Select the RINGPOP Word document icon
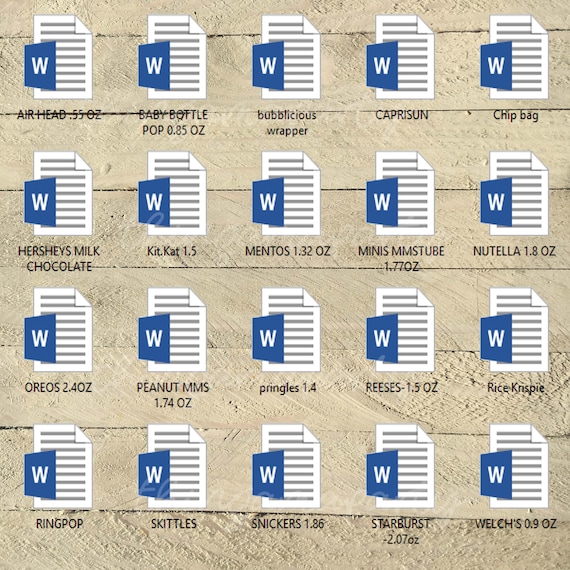Image resolution: width=570 pixels, height=570 pixels. point(58,466)
